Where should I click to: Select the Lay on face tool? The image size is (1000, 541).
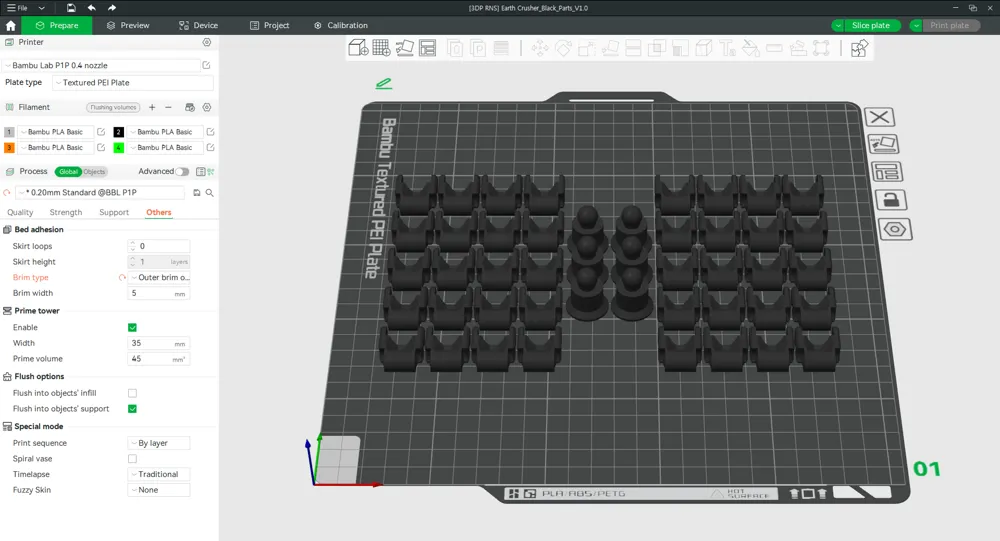pos(610,48)
